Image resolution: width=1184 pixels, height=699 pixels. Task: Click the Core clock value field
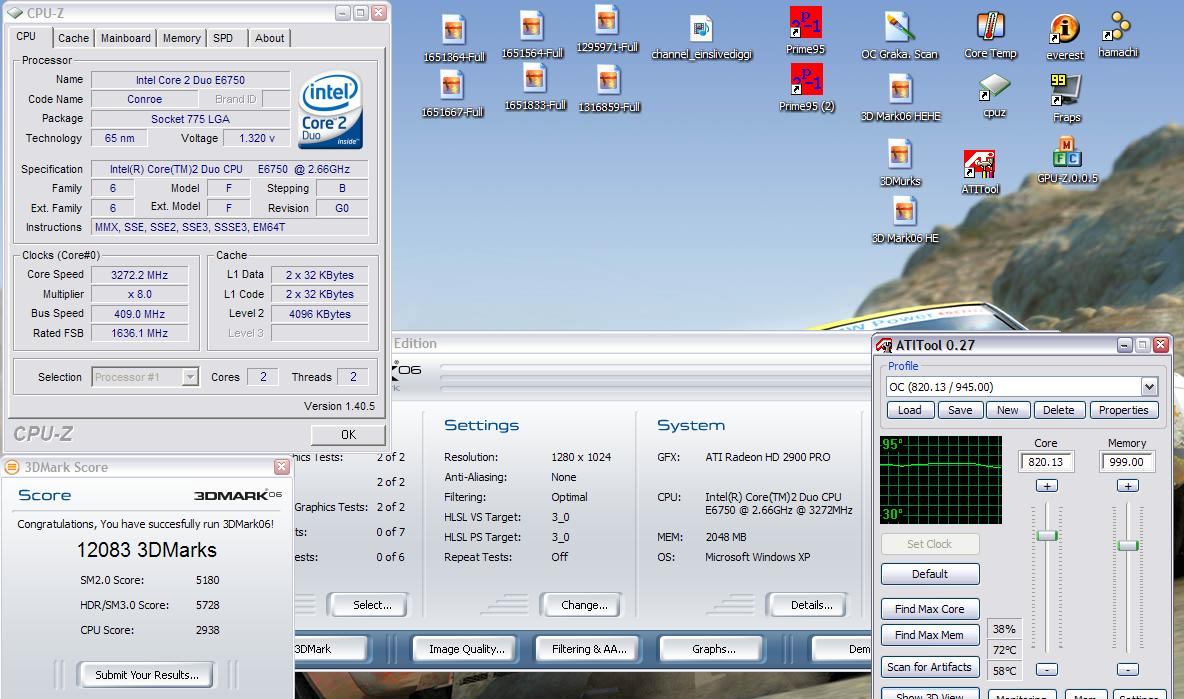(1046, 462)
